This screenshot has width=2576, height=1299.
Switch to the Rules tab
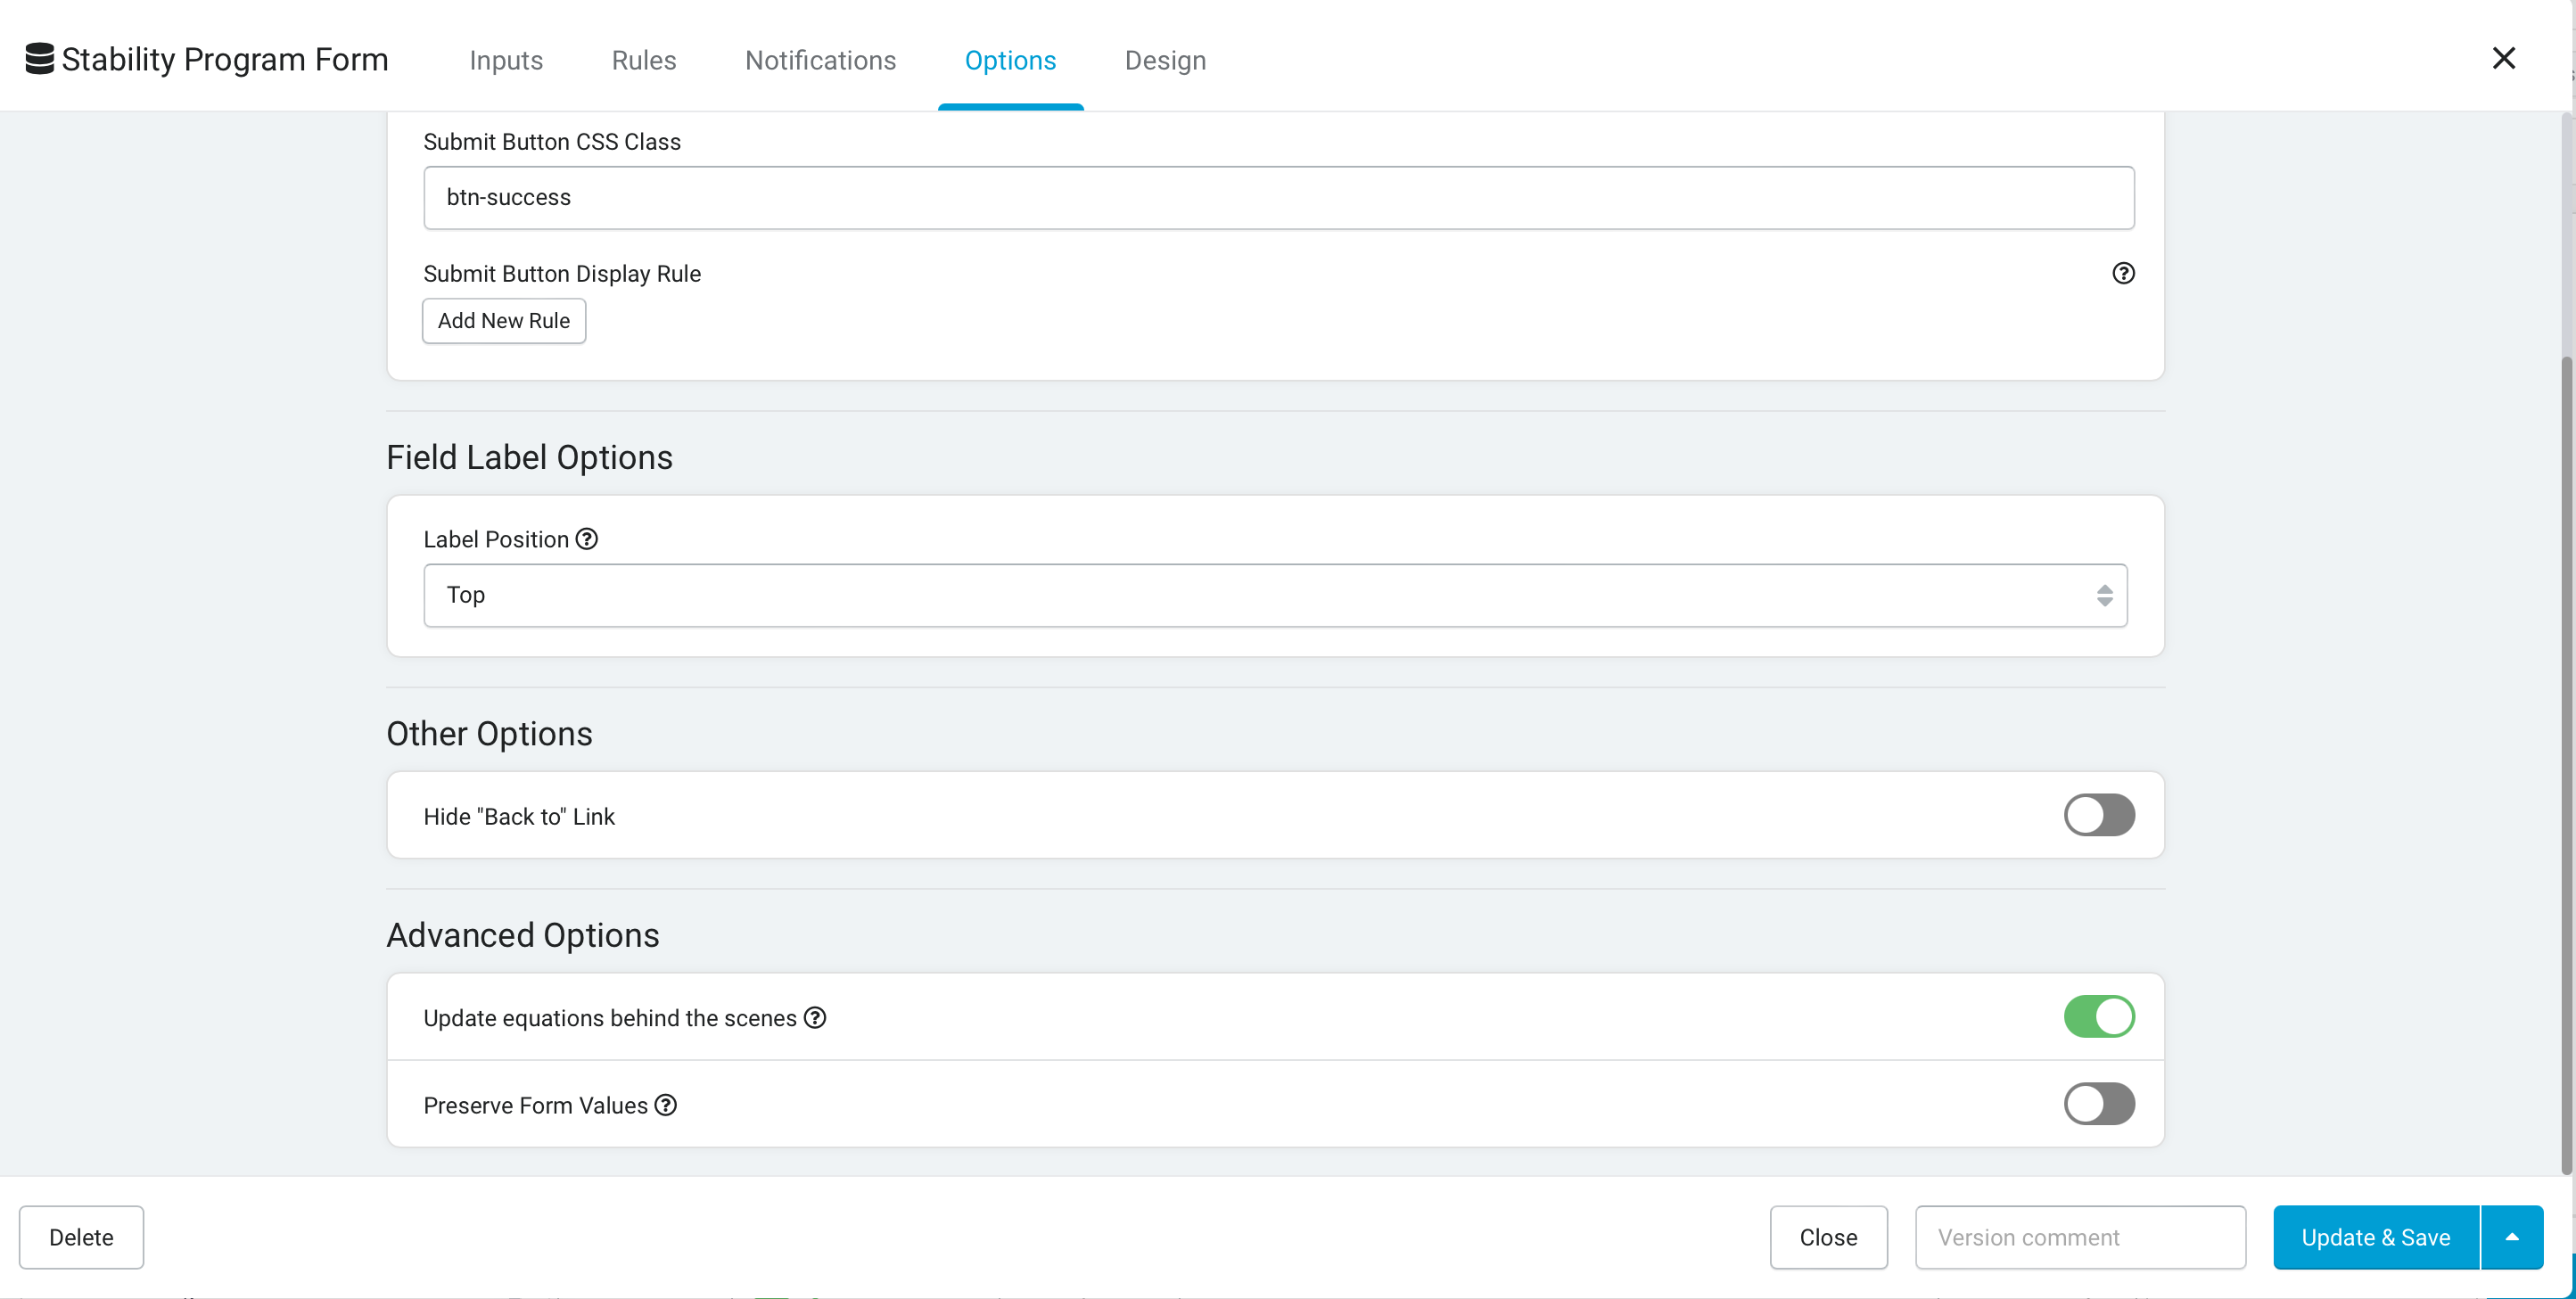coord(644,60)
